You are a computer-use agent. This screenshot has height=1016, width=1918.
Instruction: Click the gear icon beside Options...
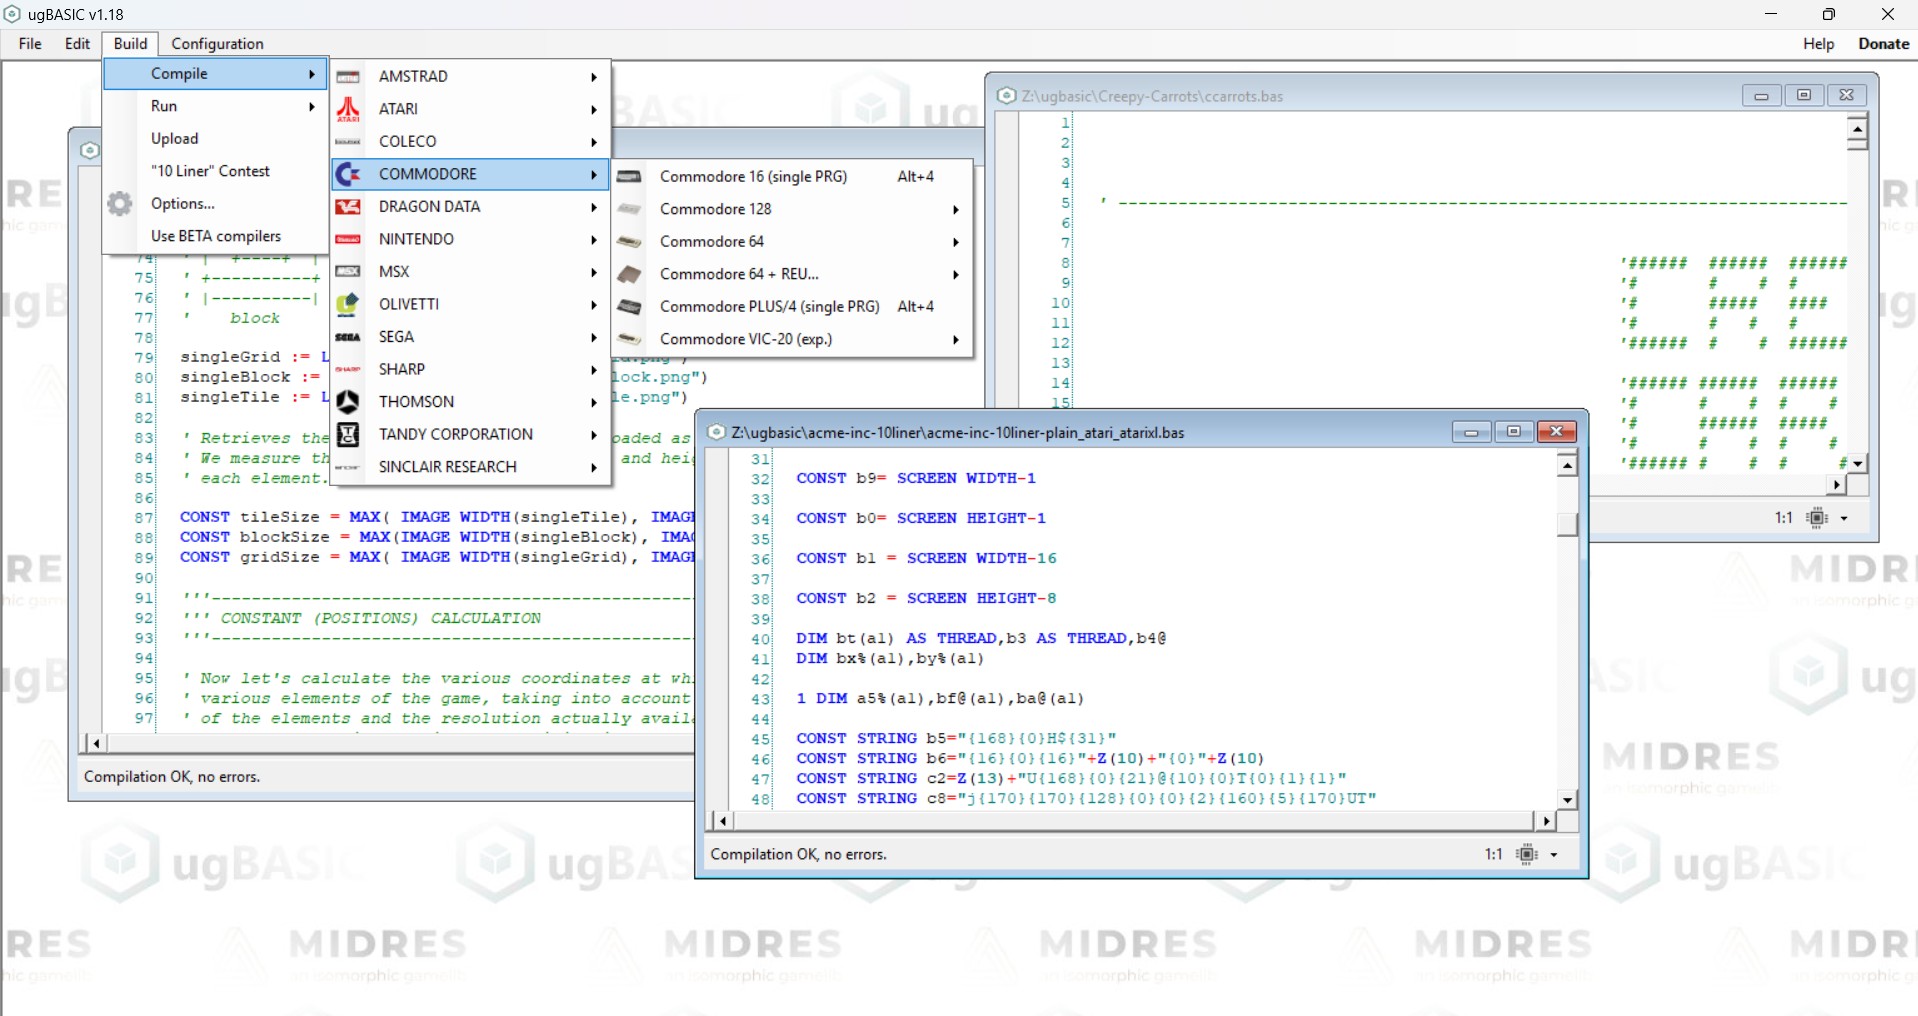(120, 204)
